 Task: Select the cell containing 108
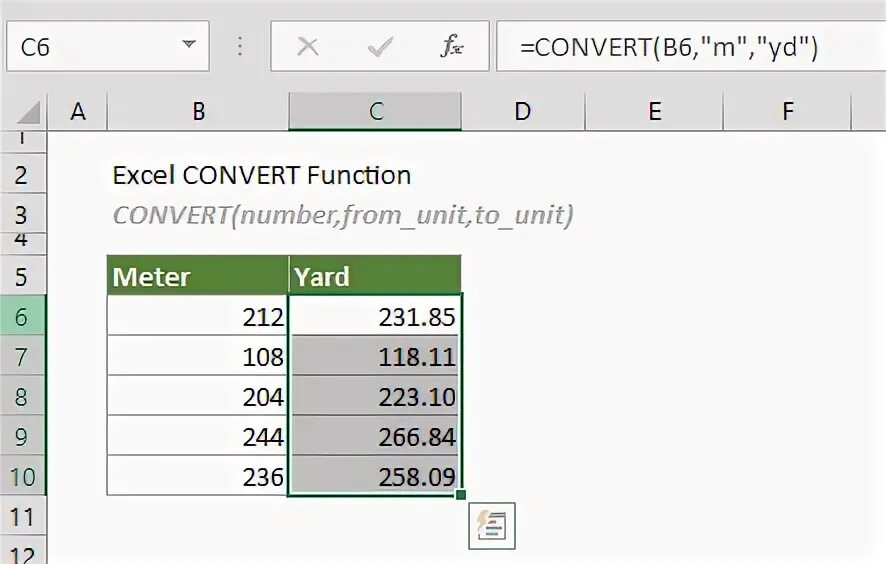pos(198,356)
